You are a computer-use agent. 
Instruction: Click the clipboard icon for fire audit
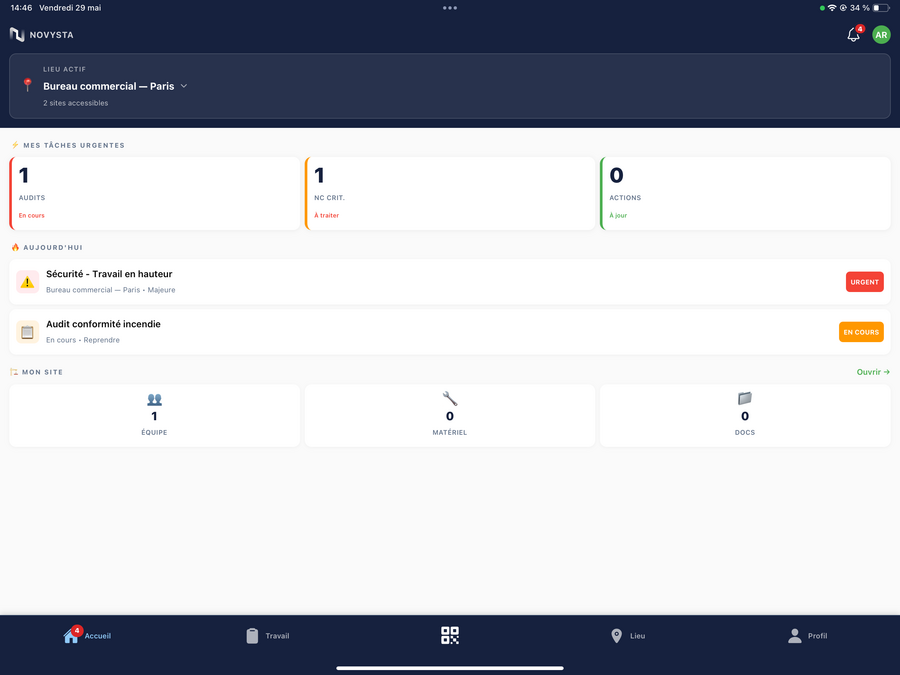27,332
